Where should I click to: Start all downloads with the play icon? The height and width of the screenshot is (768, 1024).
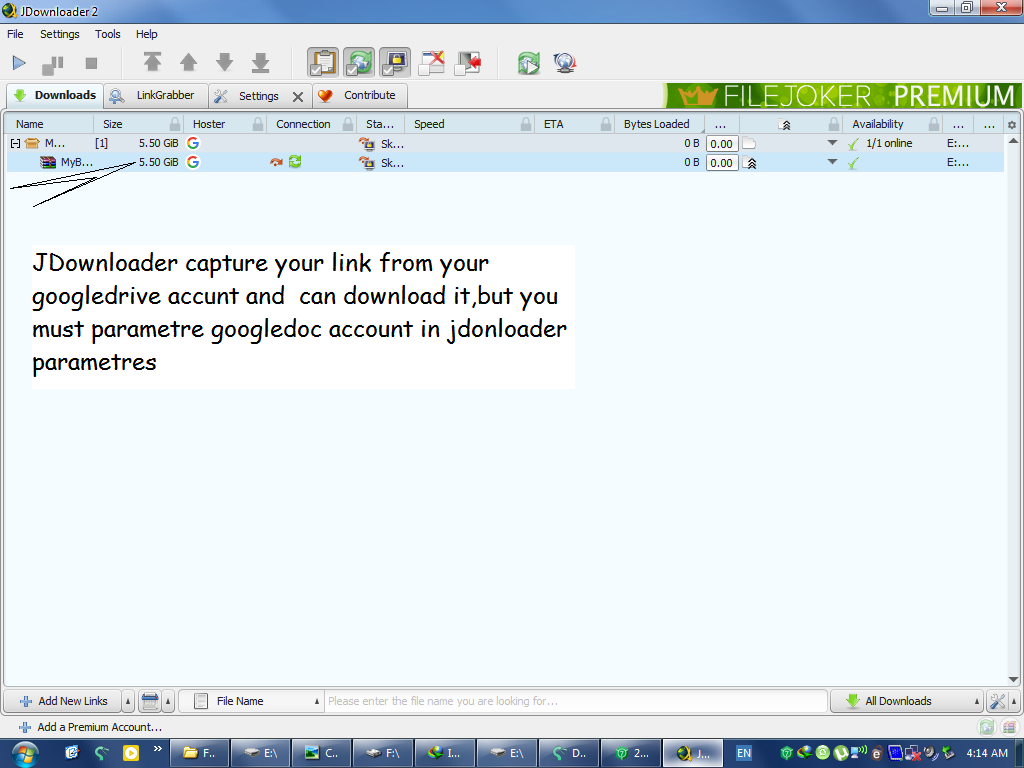pyautogui.click(x=19, y=63)
